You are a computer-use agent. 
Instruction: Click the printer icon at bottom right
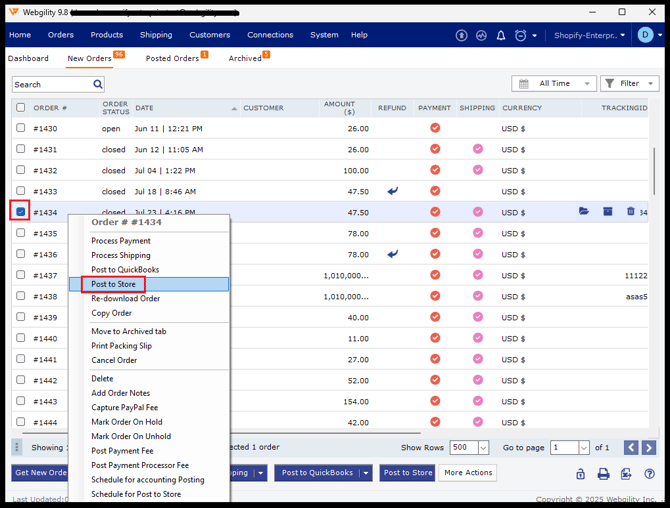tap(603, 474)
